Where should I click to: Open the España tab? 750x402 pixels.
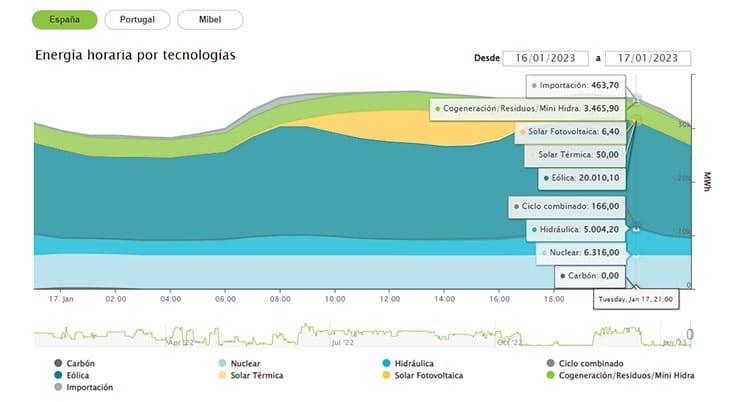click(x=65, y=20)
